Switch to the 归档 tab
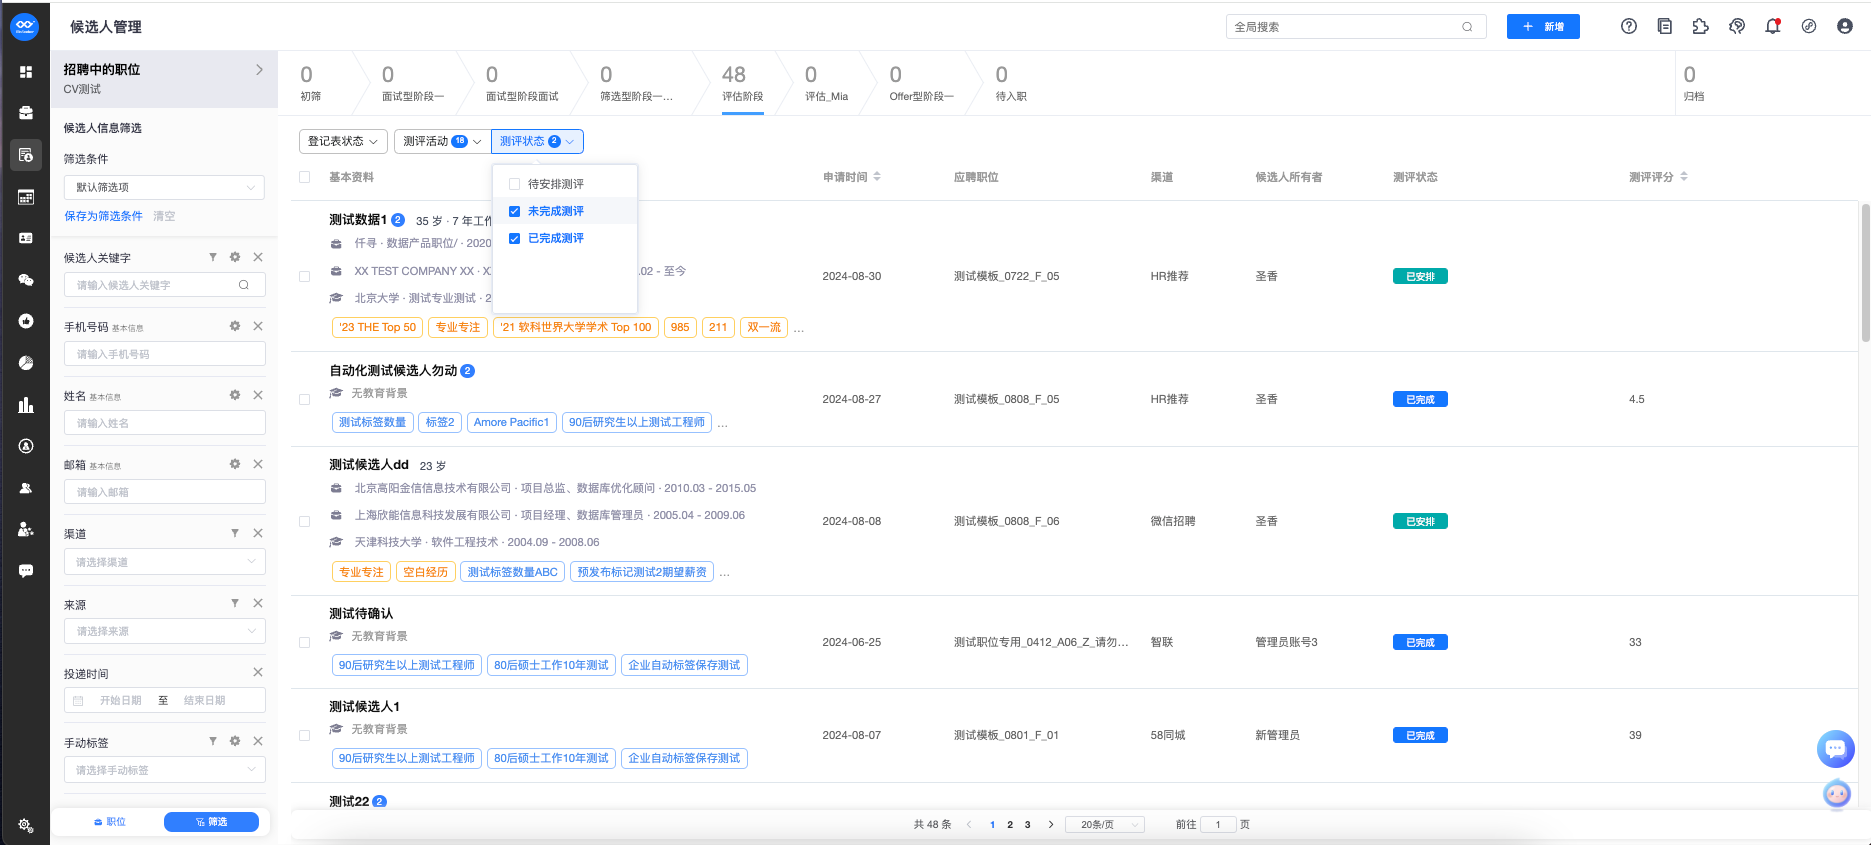Viewport: 1871px width, 845px height. 1694,83
